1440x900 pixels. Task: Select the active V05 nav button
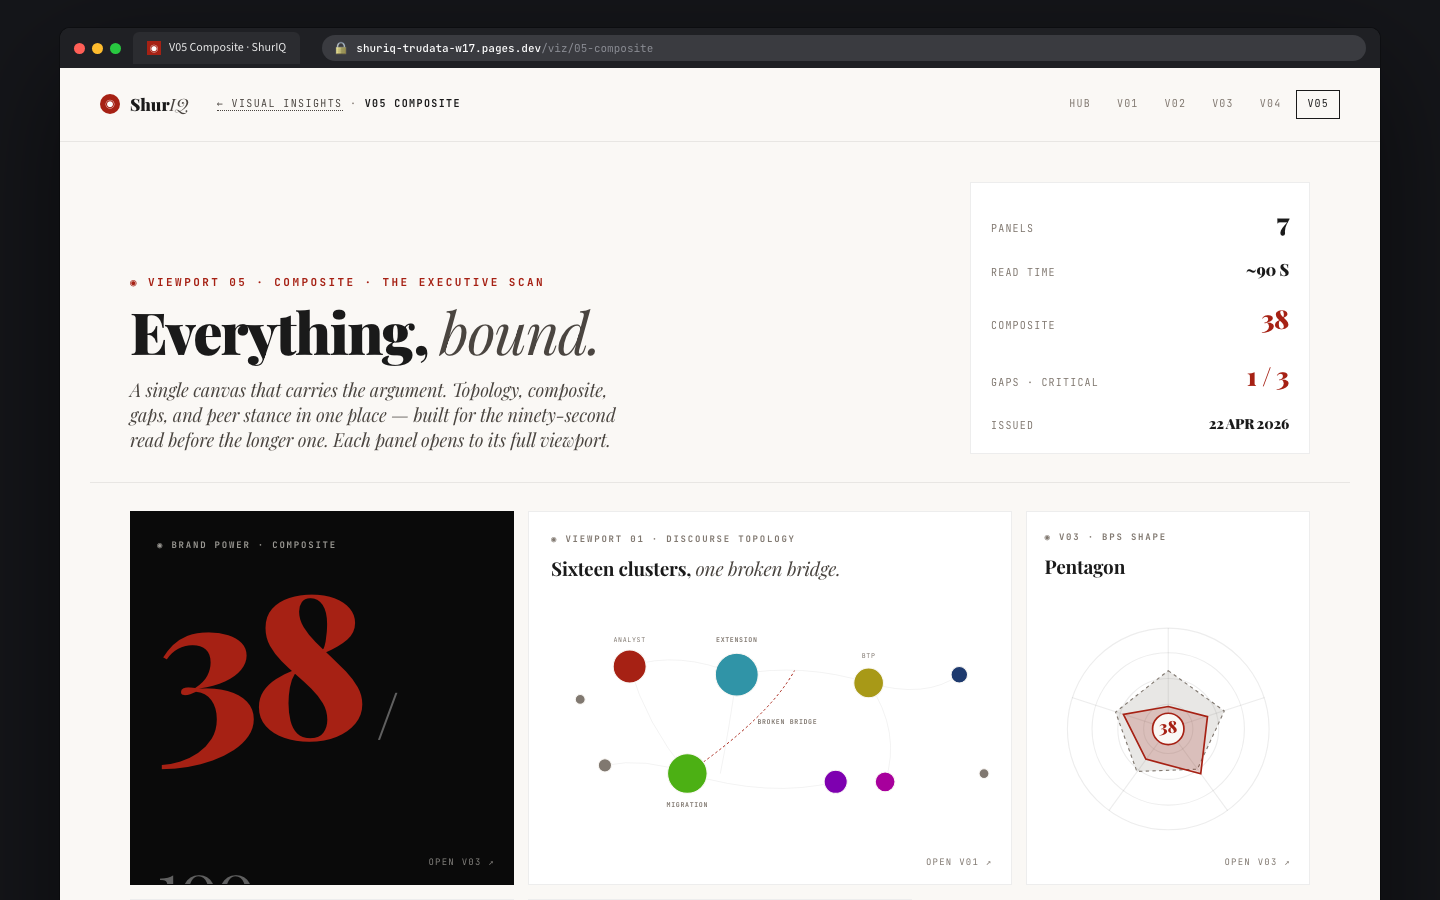[1317, 104]
